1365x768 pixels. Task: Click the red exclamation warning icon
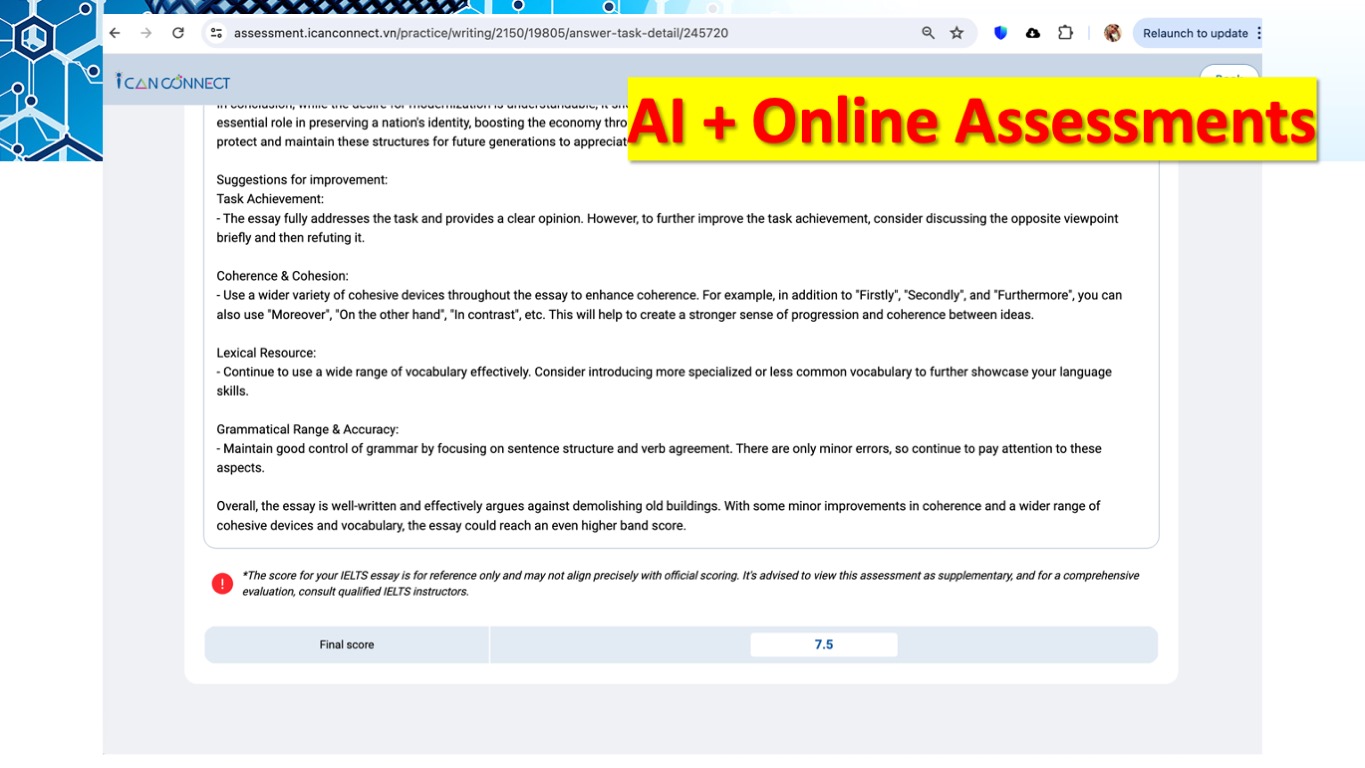222,584
